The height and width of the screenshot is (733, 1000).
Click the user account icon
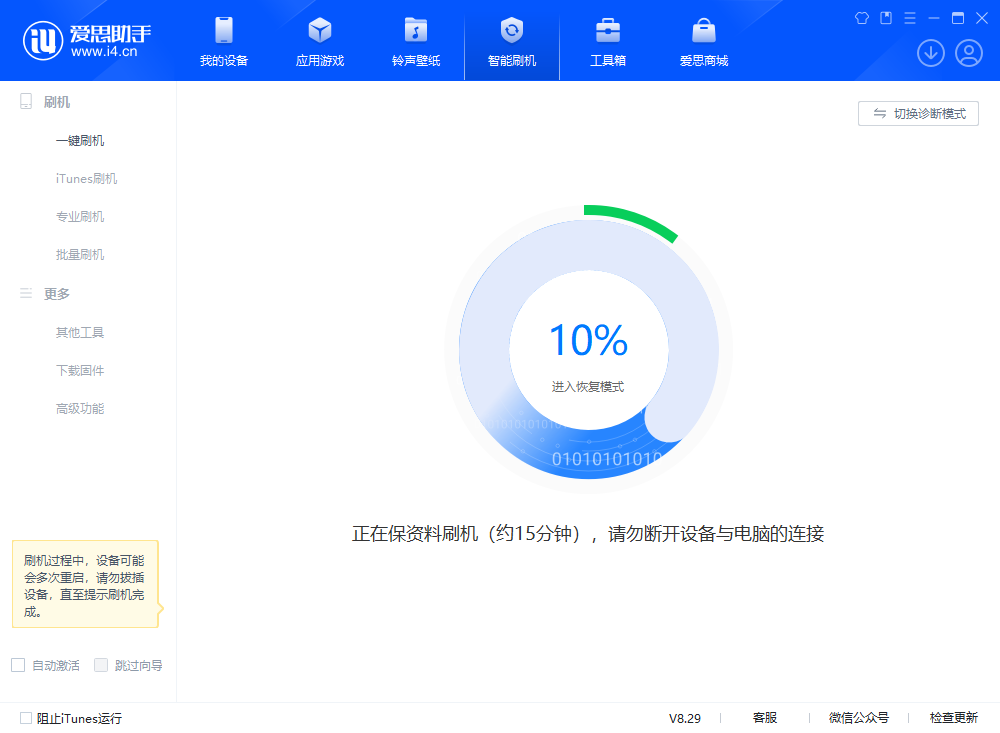968,53
